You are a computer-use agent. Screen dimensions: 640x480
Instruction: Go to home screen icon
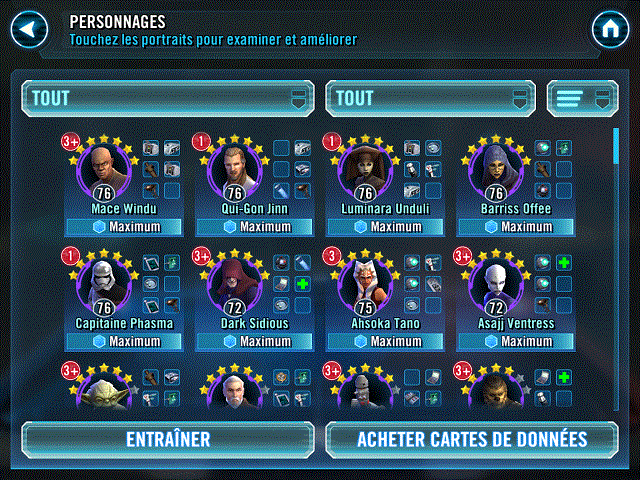click(610, 29)
